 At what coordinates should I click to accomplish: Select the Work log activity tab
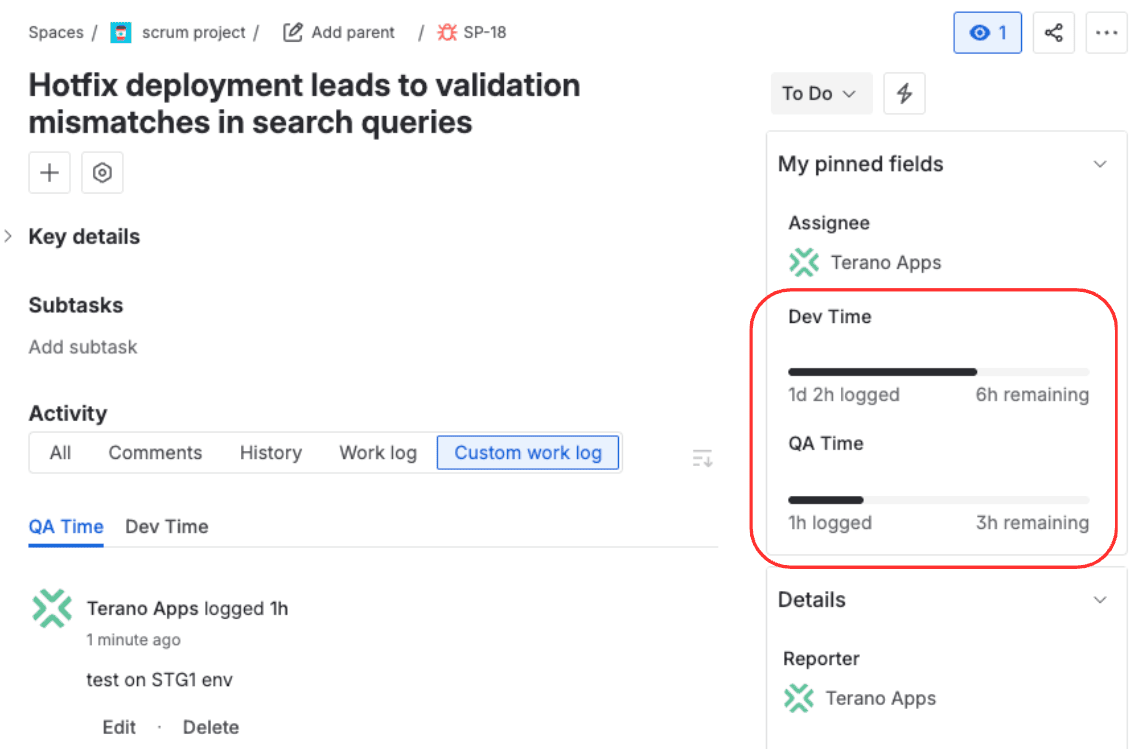click(x=378, y=453)
